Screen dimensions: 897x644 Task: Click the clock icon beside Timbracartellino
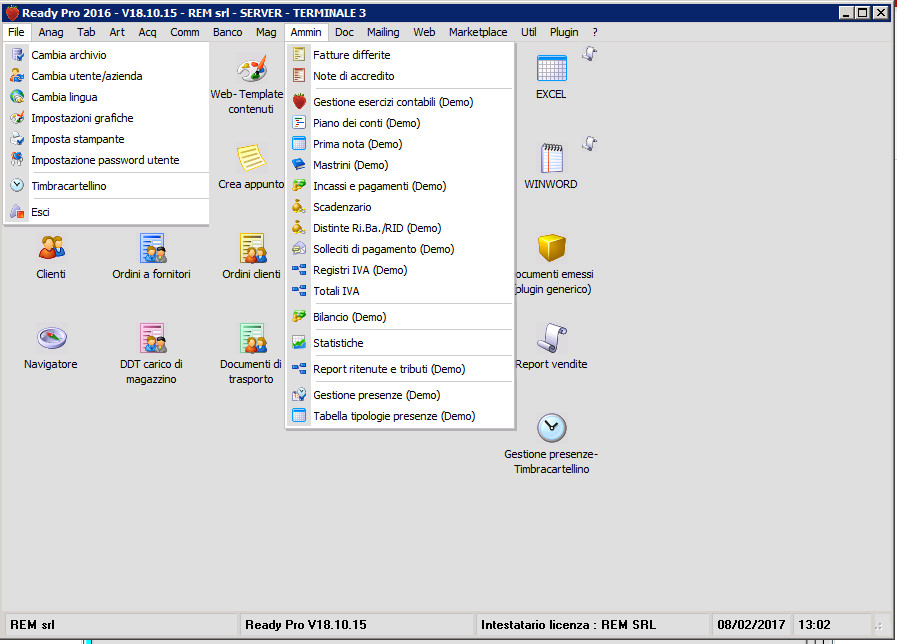[17, 185]
